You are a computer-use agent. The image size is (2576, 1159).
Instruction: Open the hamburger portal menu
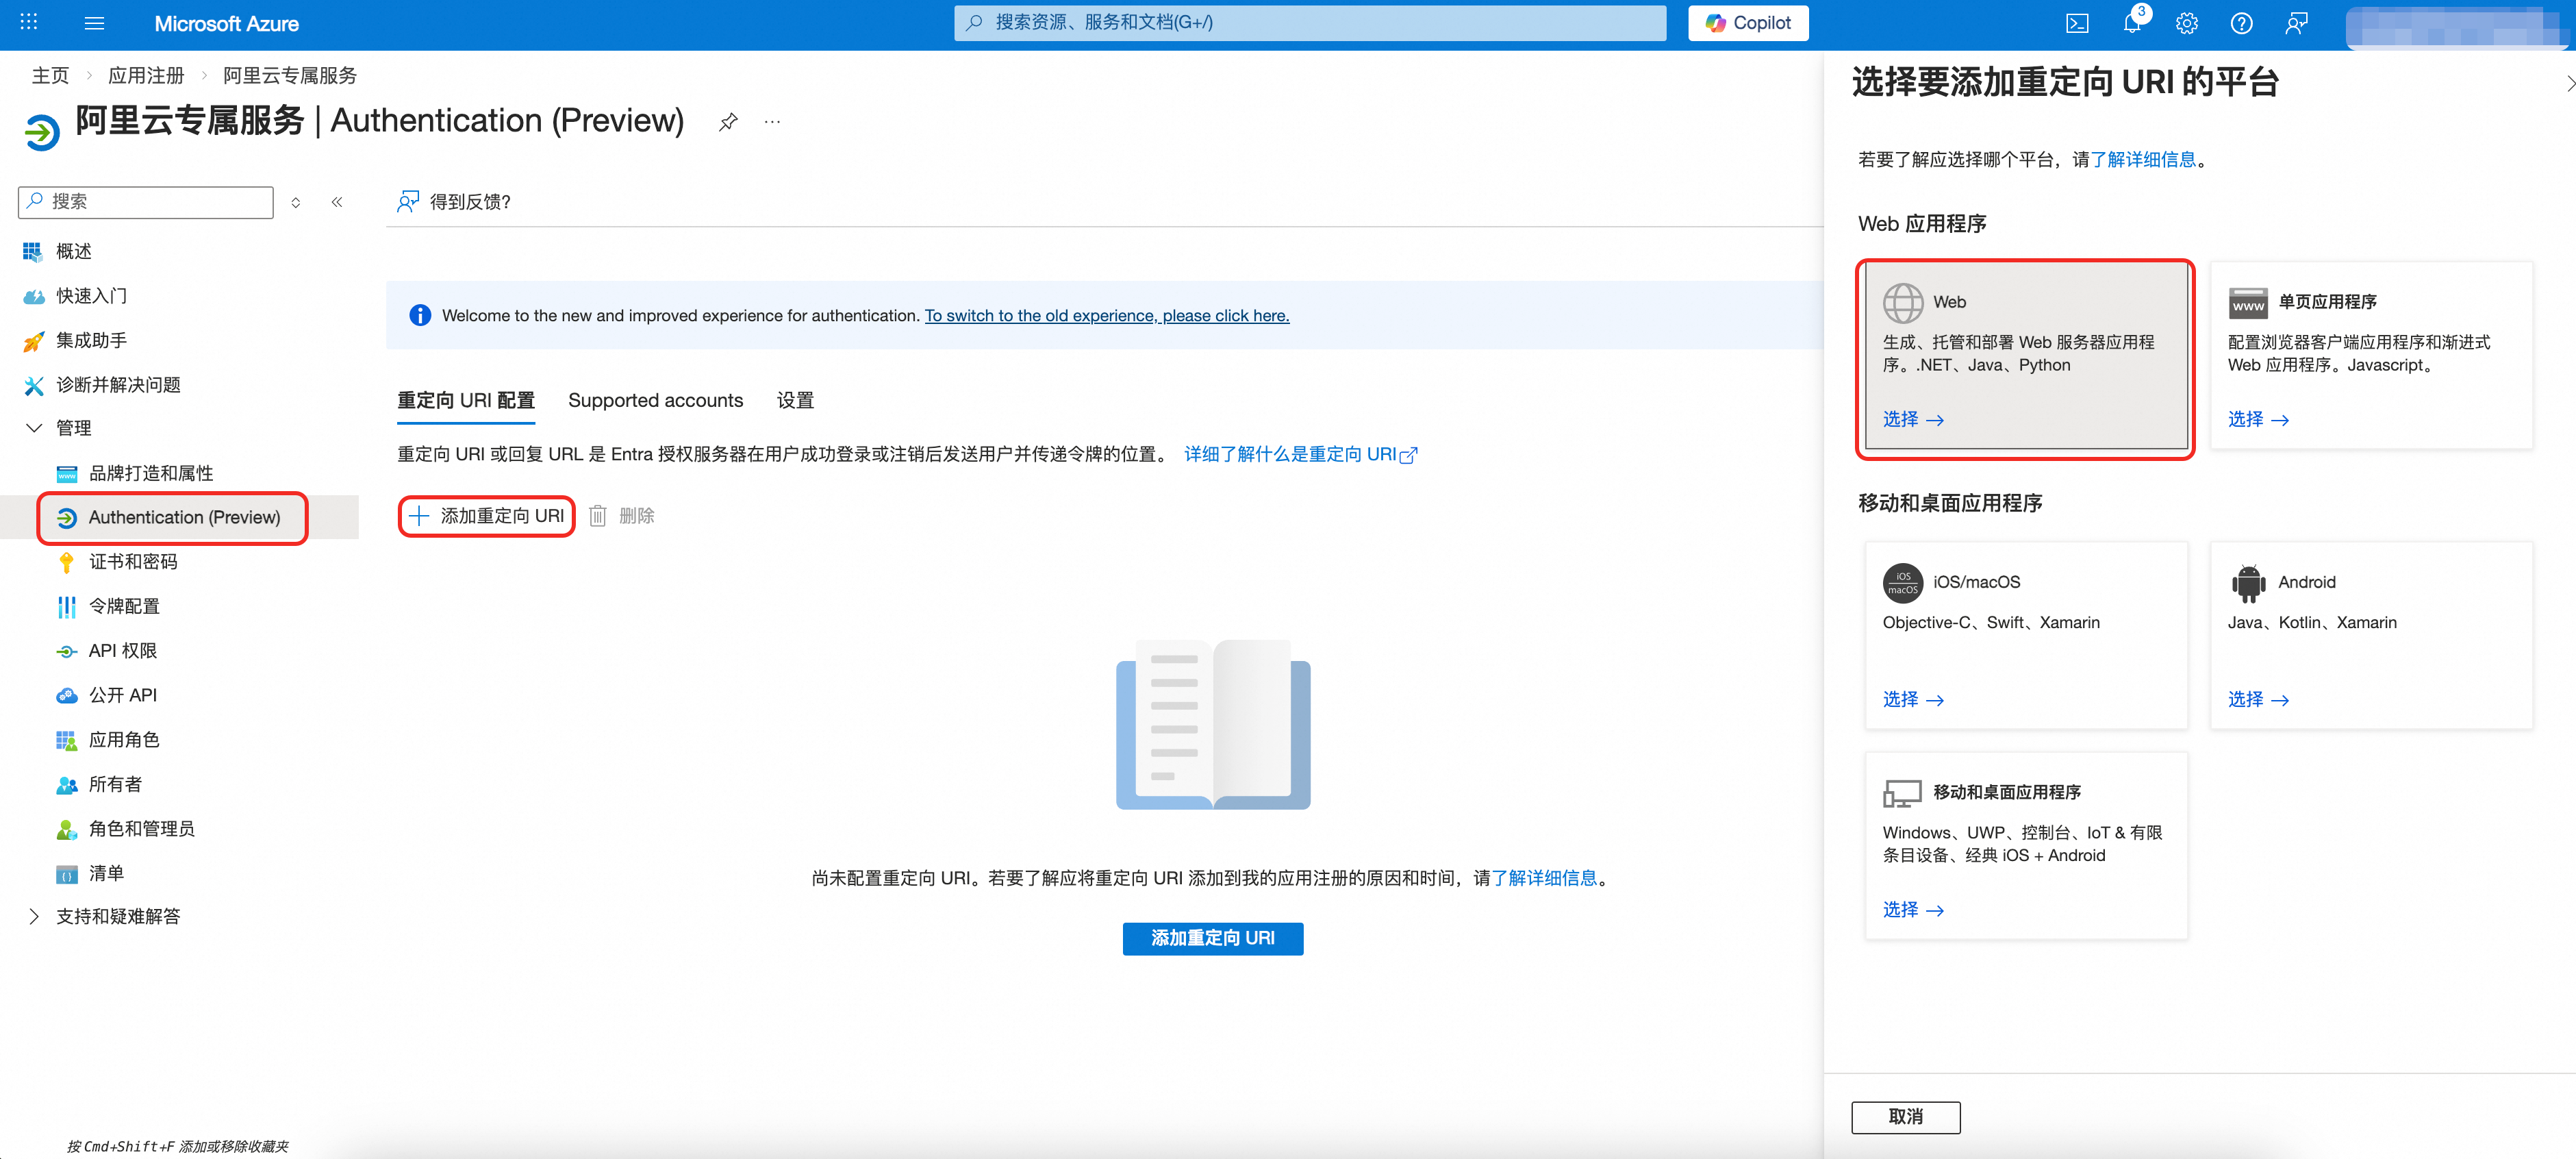94,23
